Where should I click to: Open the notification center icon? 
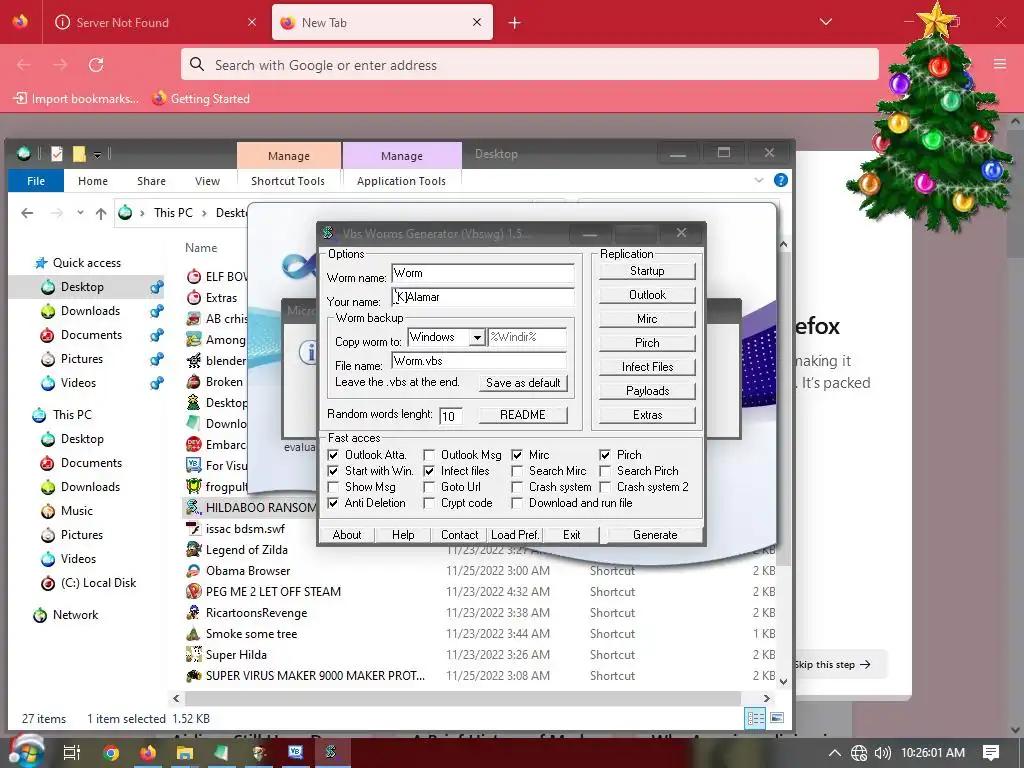(x=991, y=753)
